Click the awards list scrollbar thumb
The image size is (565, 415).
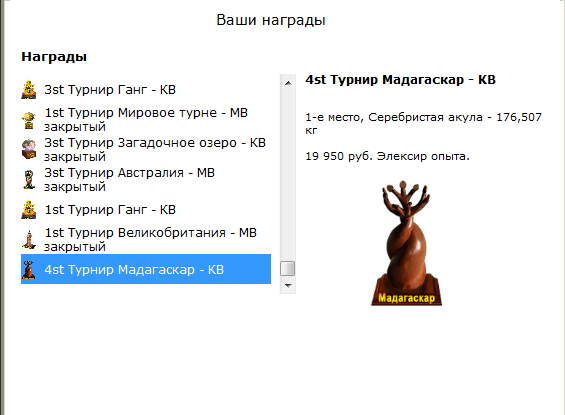[288, 268]
